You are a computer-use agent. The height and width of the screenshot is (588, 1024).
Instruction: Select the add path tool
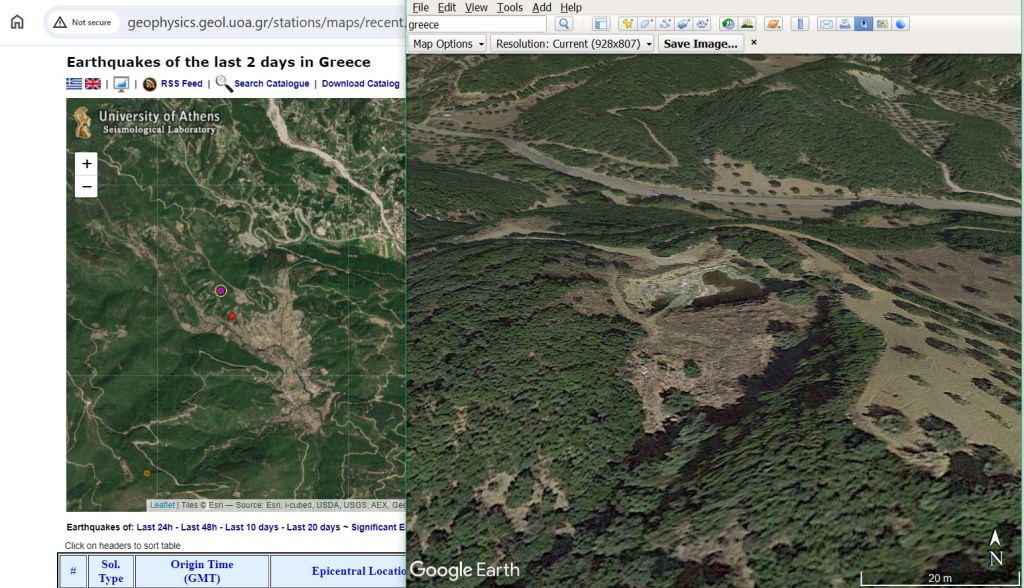[665, 24]
